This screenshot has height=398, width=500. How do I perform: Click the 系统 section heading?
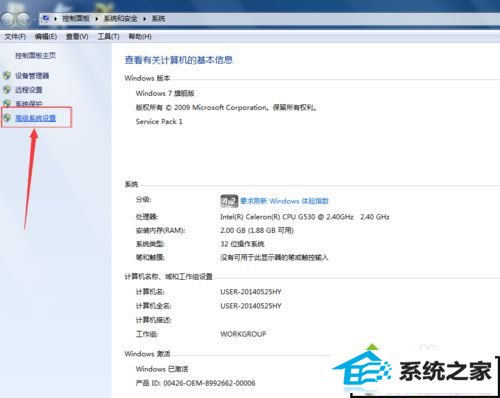(131, 184)
